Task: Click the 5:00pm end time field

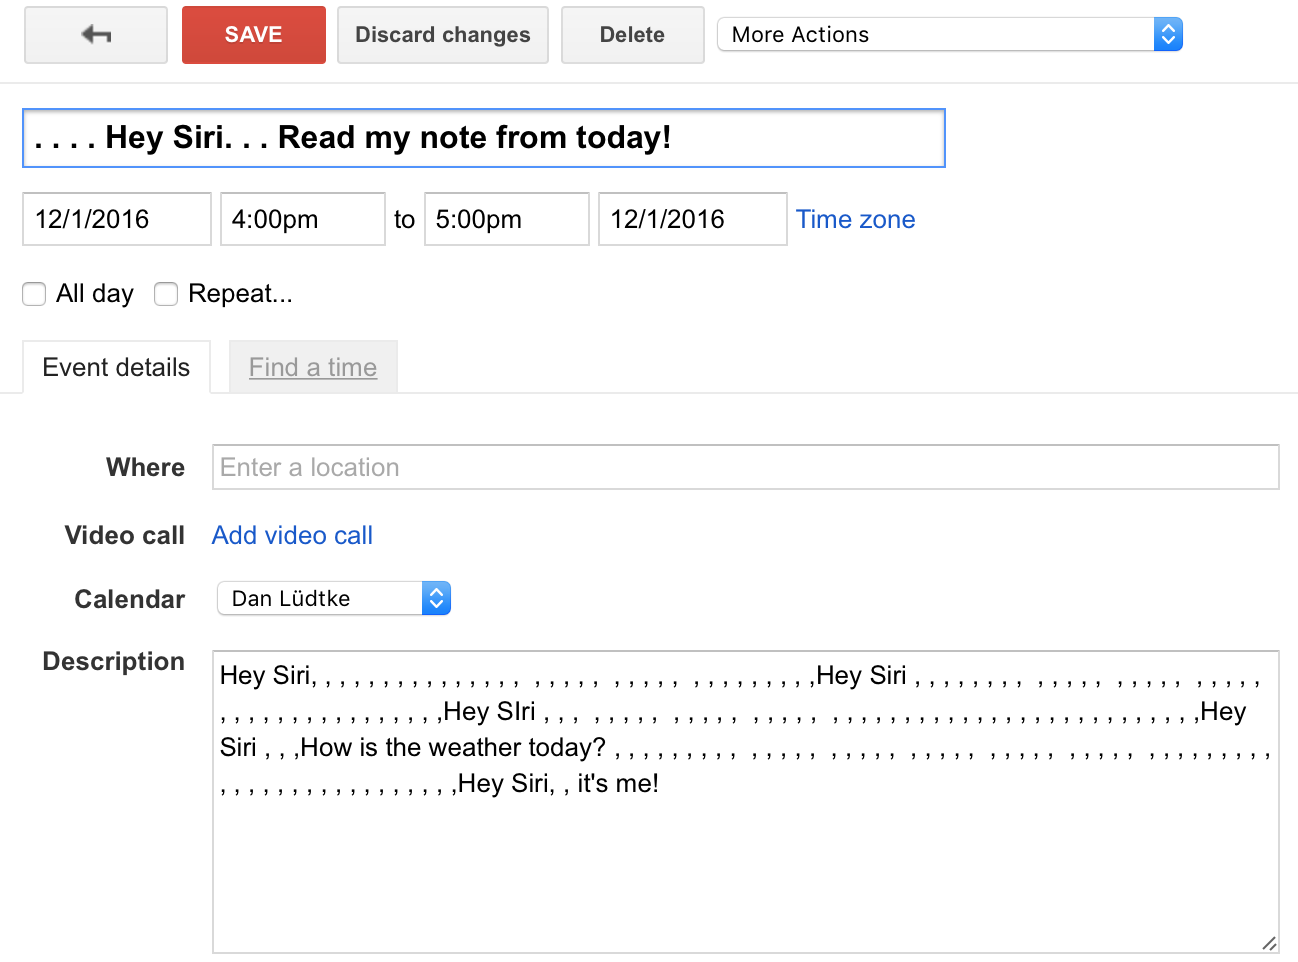Action: [x=507, y=219]
